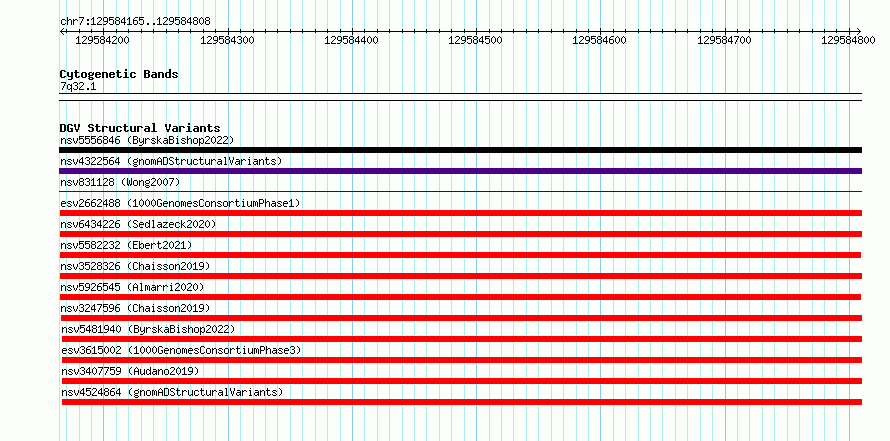Select the red bar under nsv5481940
The image size is (890, 441).
(x=462, y=339)
